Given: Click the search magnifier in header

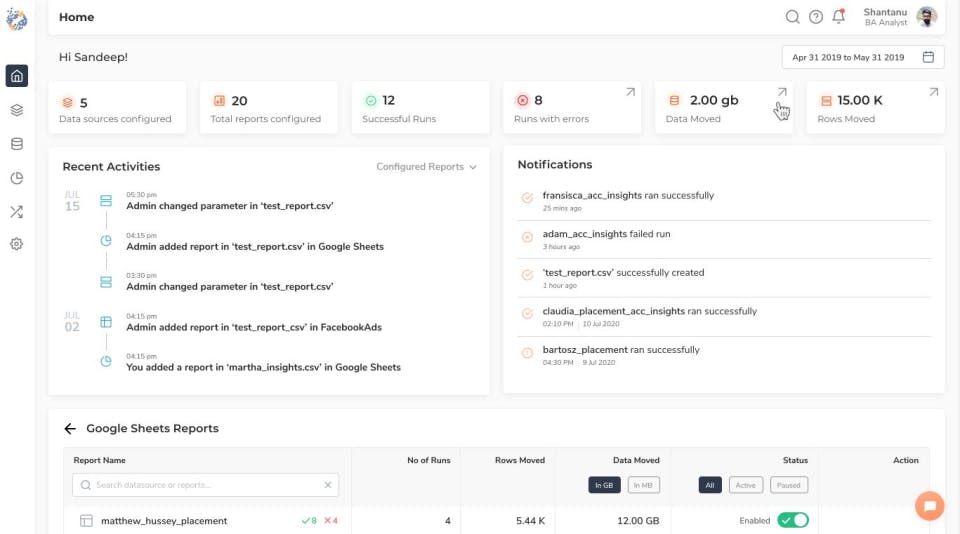Looking at the screenshot, I should (792, 17).
